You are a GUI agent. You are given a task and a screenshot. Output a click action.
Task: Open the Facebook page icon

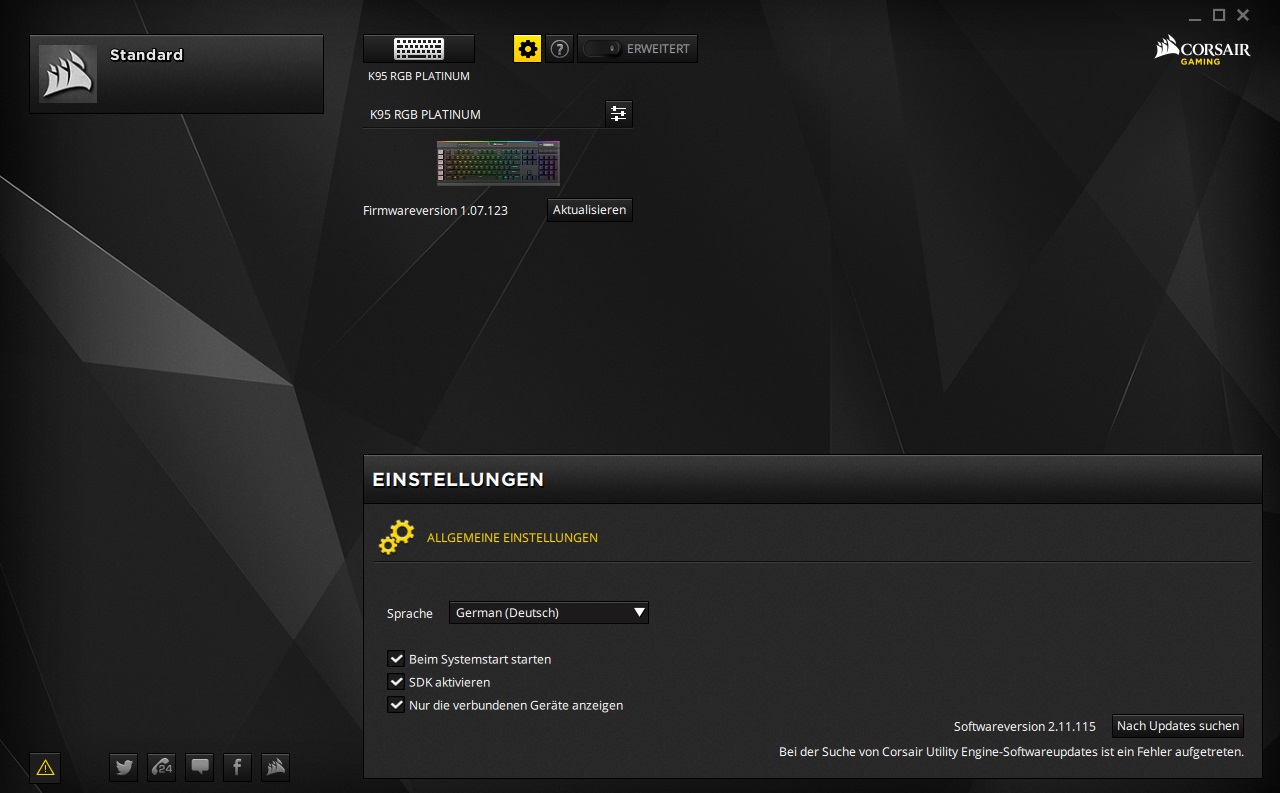pos(237,767)
